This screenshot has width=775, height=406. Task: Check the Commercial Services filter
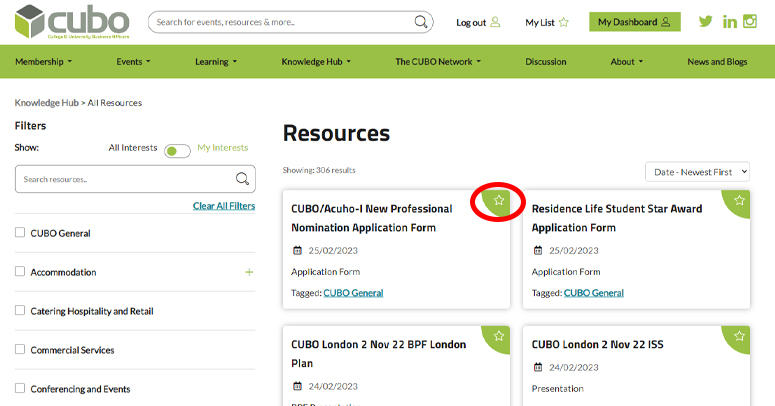pyautogui.click(x=20, y=349)
